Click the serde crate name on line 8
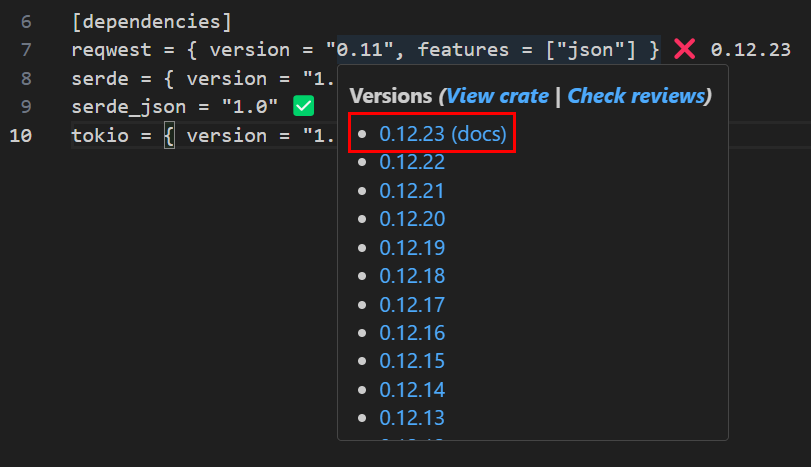 click(x=100, y=79)
